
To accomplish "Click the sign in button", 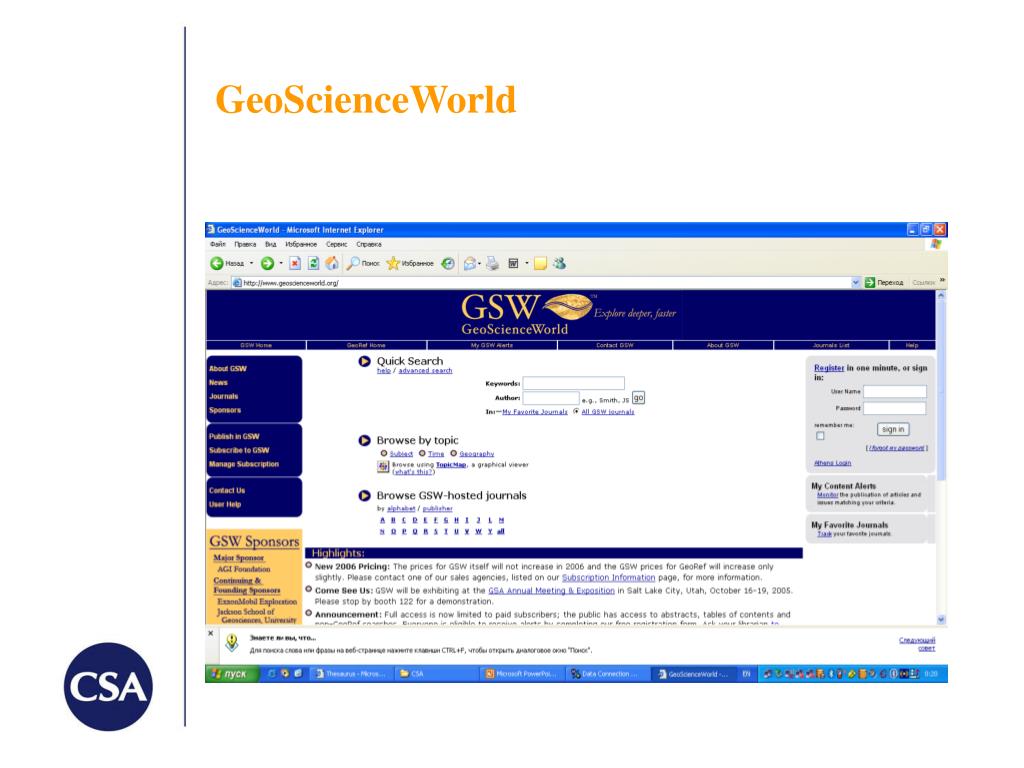I will click(x=893, y=429).
